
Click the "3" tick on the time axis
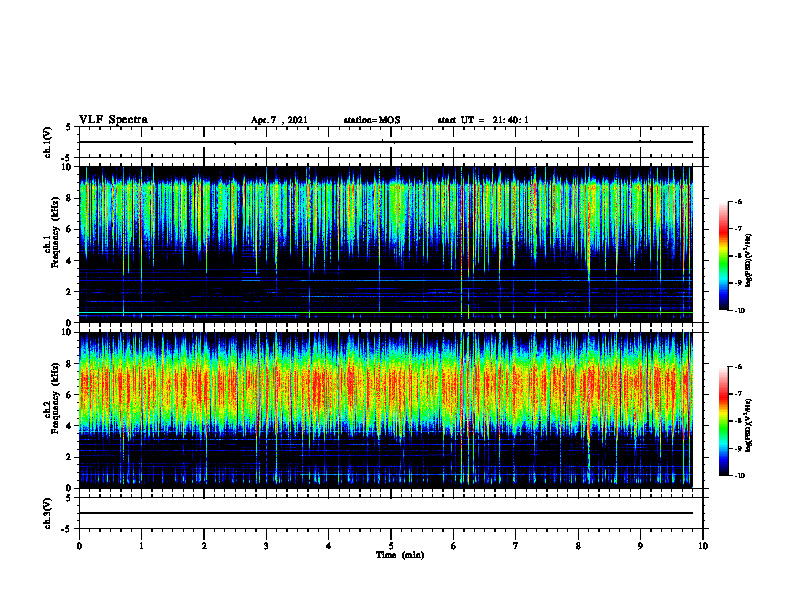(x=266, y=546)
